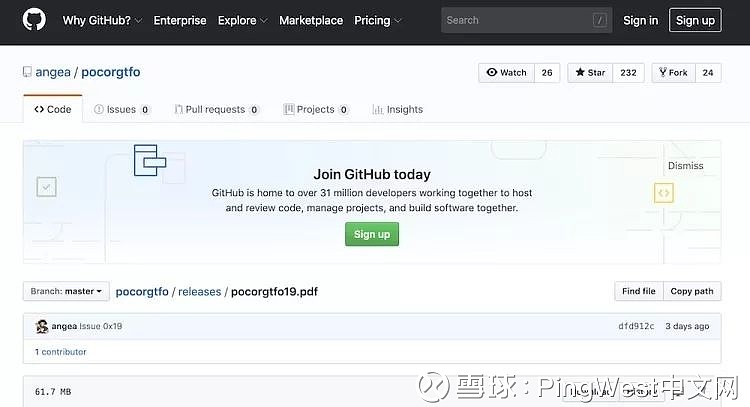Star the repository
The width and height of the screenshot is (750, 407).
click(590, 73)
